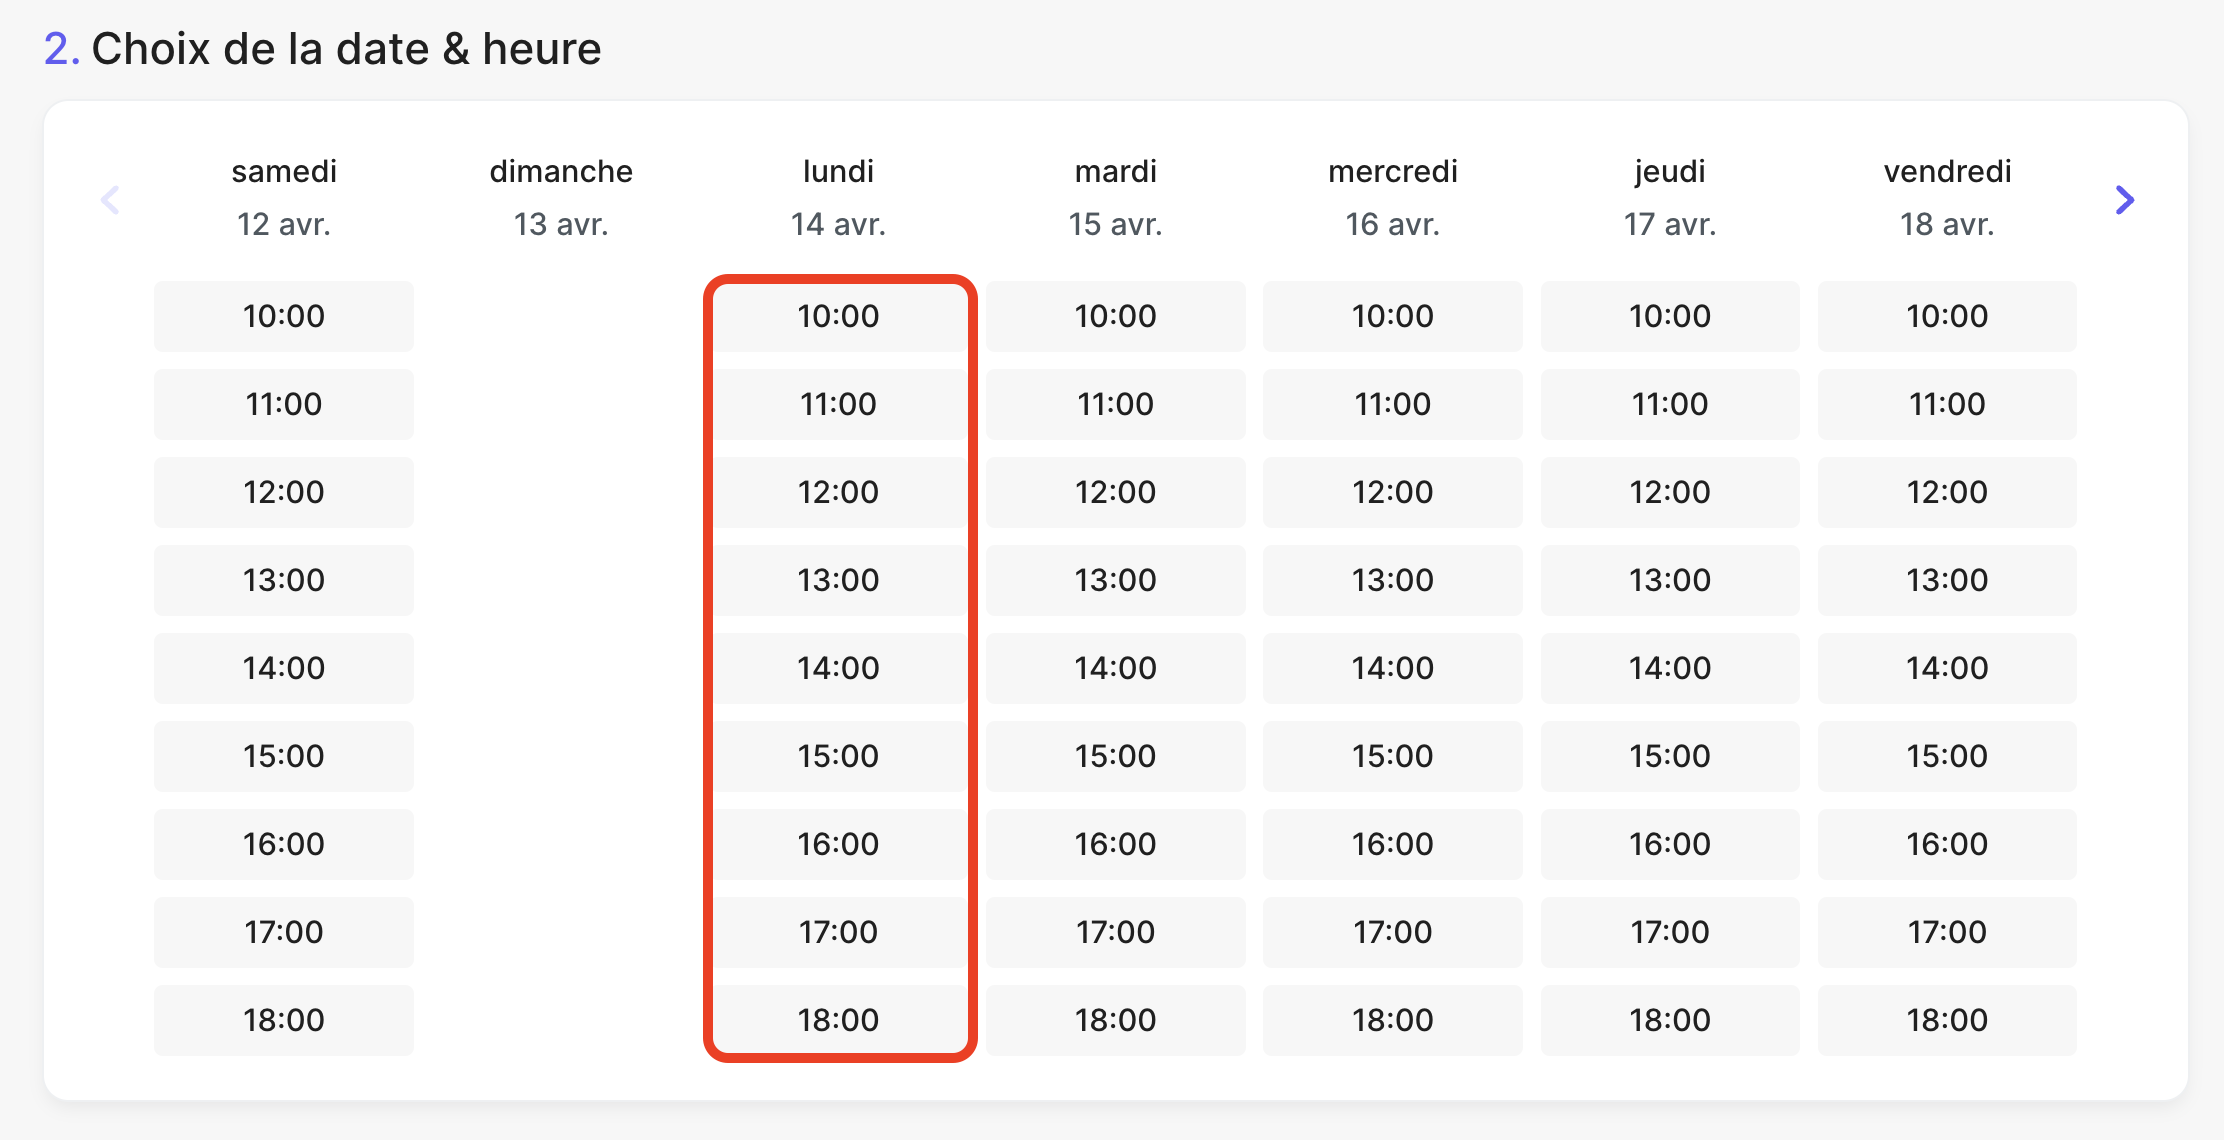Pick 18:00 on mardi 15 avr.
Image resolution: width=2224 pixels, height=1140 pixels.
1115,1020
